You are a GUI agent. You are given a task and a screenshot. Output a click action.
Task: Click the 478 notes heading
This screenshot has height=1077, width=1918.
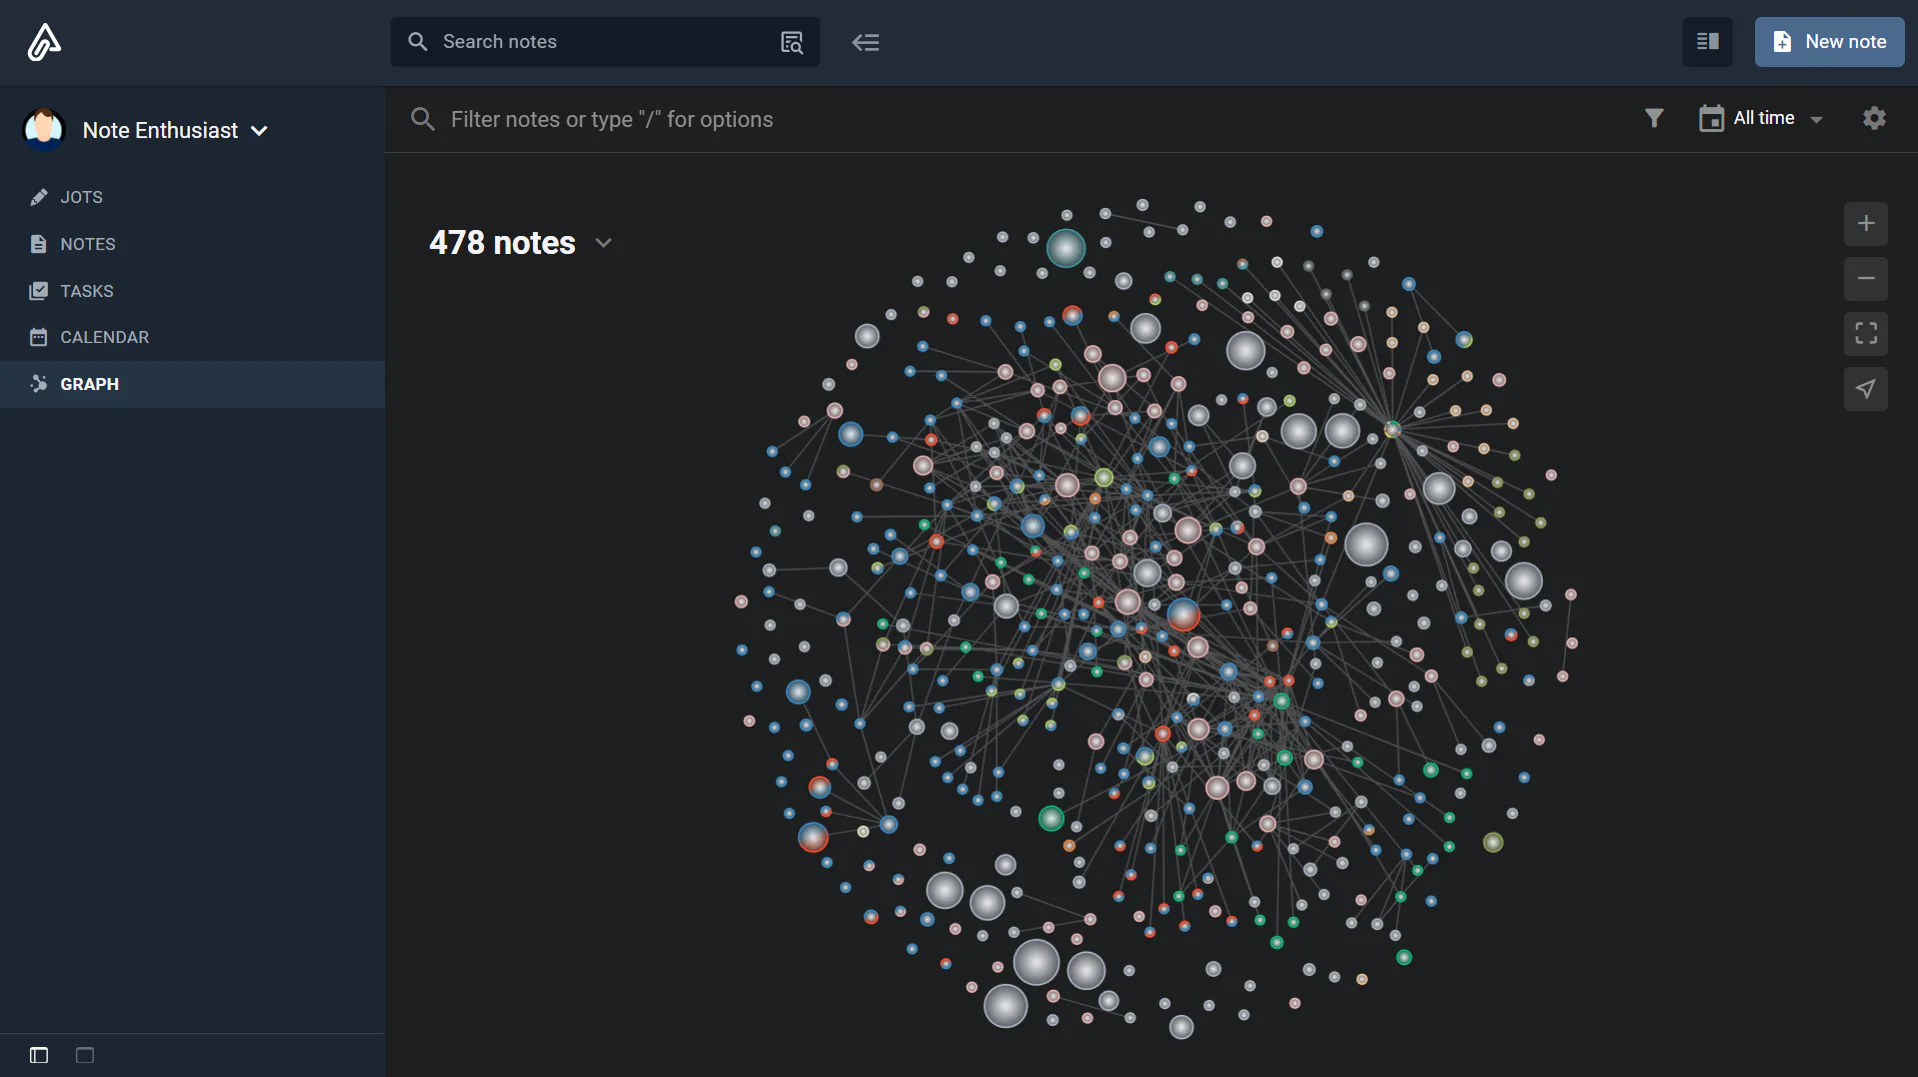(502, 243)
